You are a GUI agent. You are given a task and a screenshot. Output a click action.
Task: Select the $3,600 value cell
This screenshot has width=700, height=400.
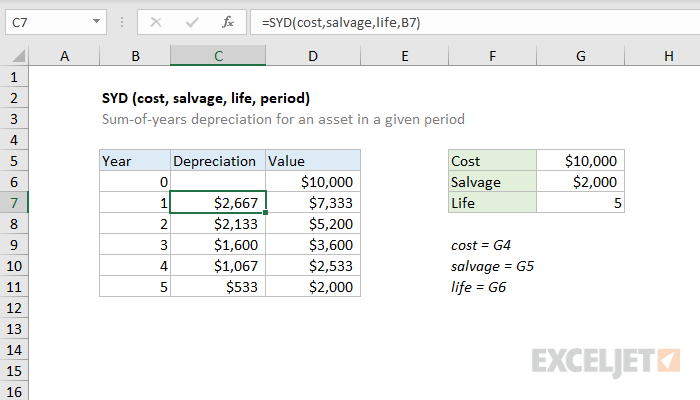pos(313,245)
